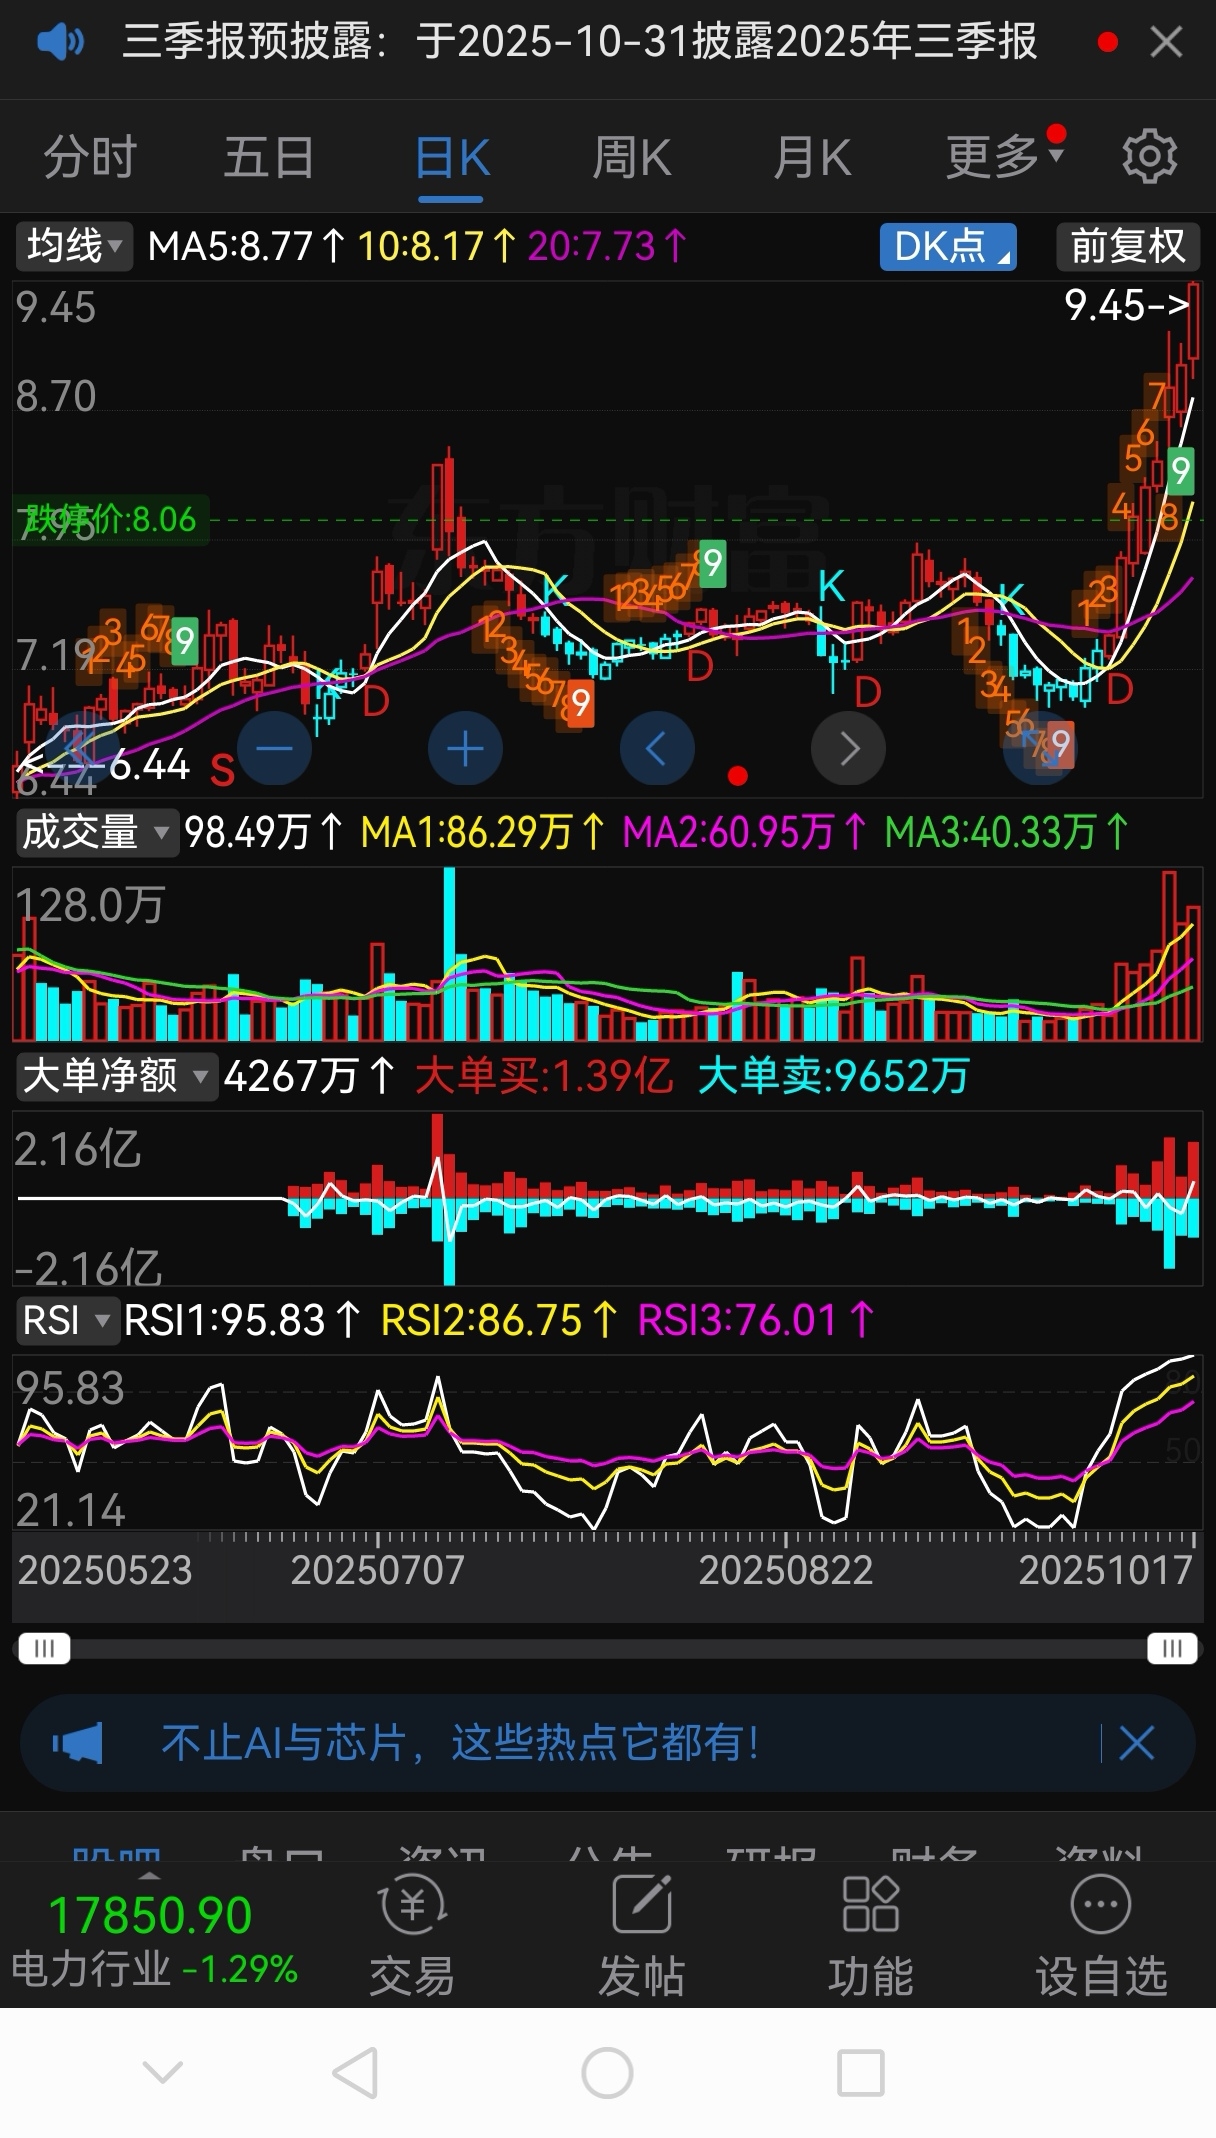Tap the 20250707 date label

(x=377, y=1570)
